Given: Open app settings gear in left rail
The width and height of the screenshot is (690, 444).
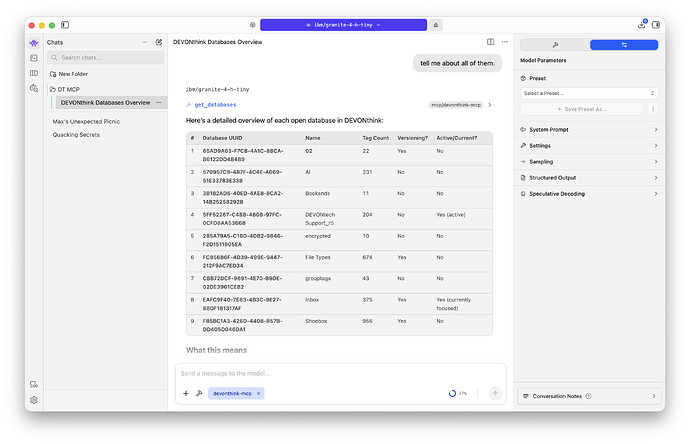Looking at the screenshot, I should click(34, 400).
